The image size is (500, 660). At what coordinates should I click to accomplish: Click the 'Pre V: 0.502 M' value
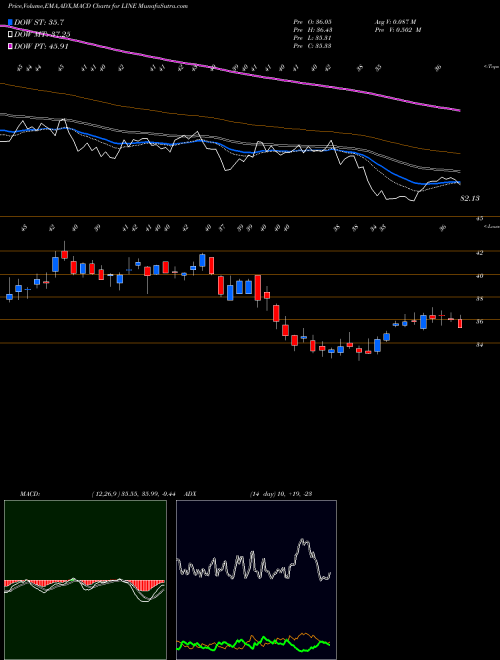[398, 30]
